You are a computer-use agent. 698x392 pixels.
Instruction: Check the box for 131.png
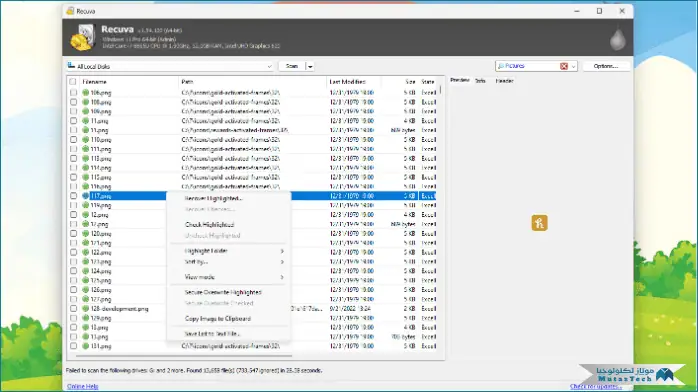73,346
